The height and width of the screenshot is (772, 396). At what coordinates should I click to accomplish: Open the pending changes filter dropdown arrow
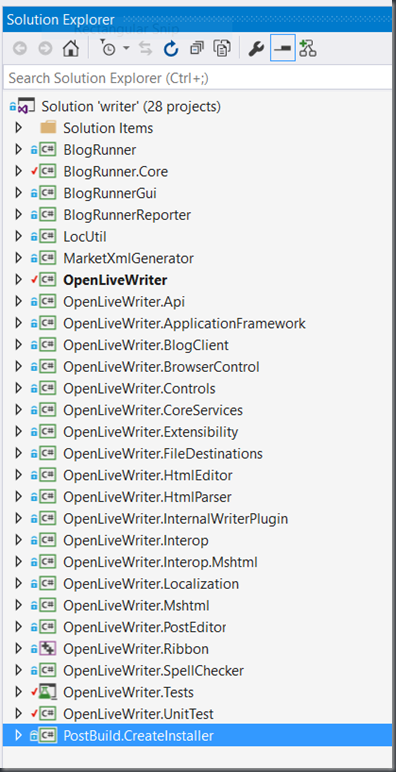pyautogui.click(x=126, y=48)
